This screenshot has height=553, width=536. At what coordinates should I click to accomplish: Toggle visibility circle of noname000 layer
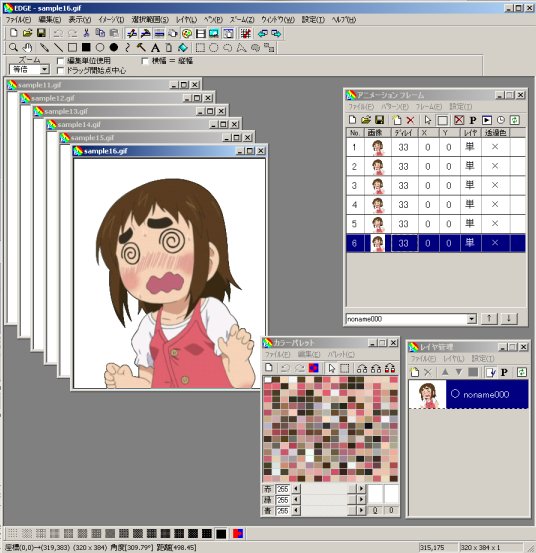455,394
